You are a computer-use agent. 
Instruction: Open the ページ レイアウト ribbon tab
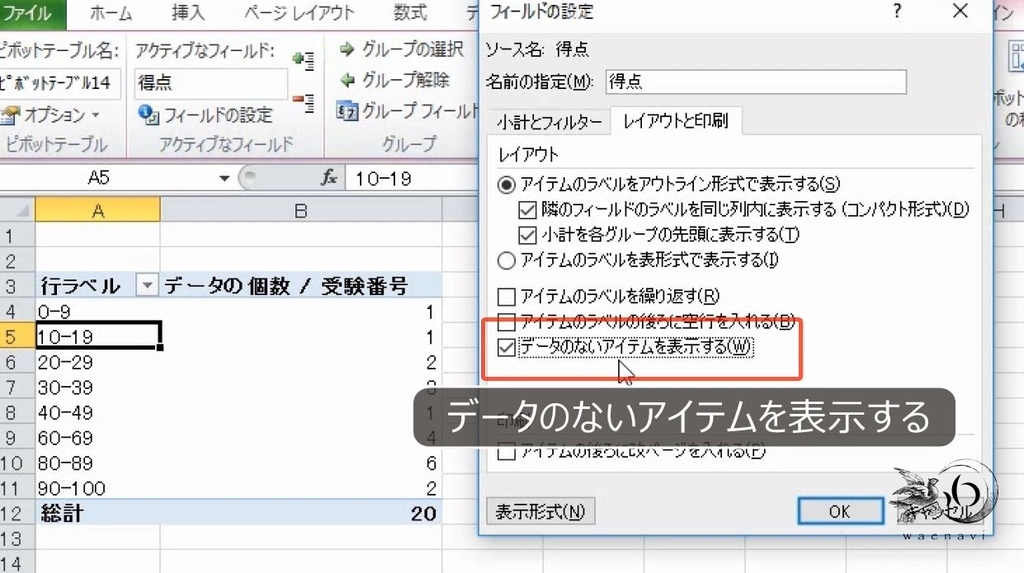(299, 13)
